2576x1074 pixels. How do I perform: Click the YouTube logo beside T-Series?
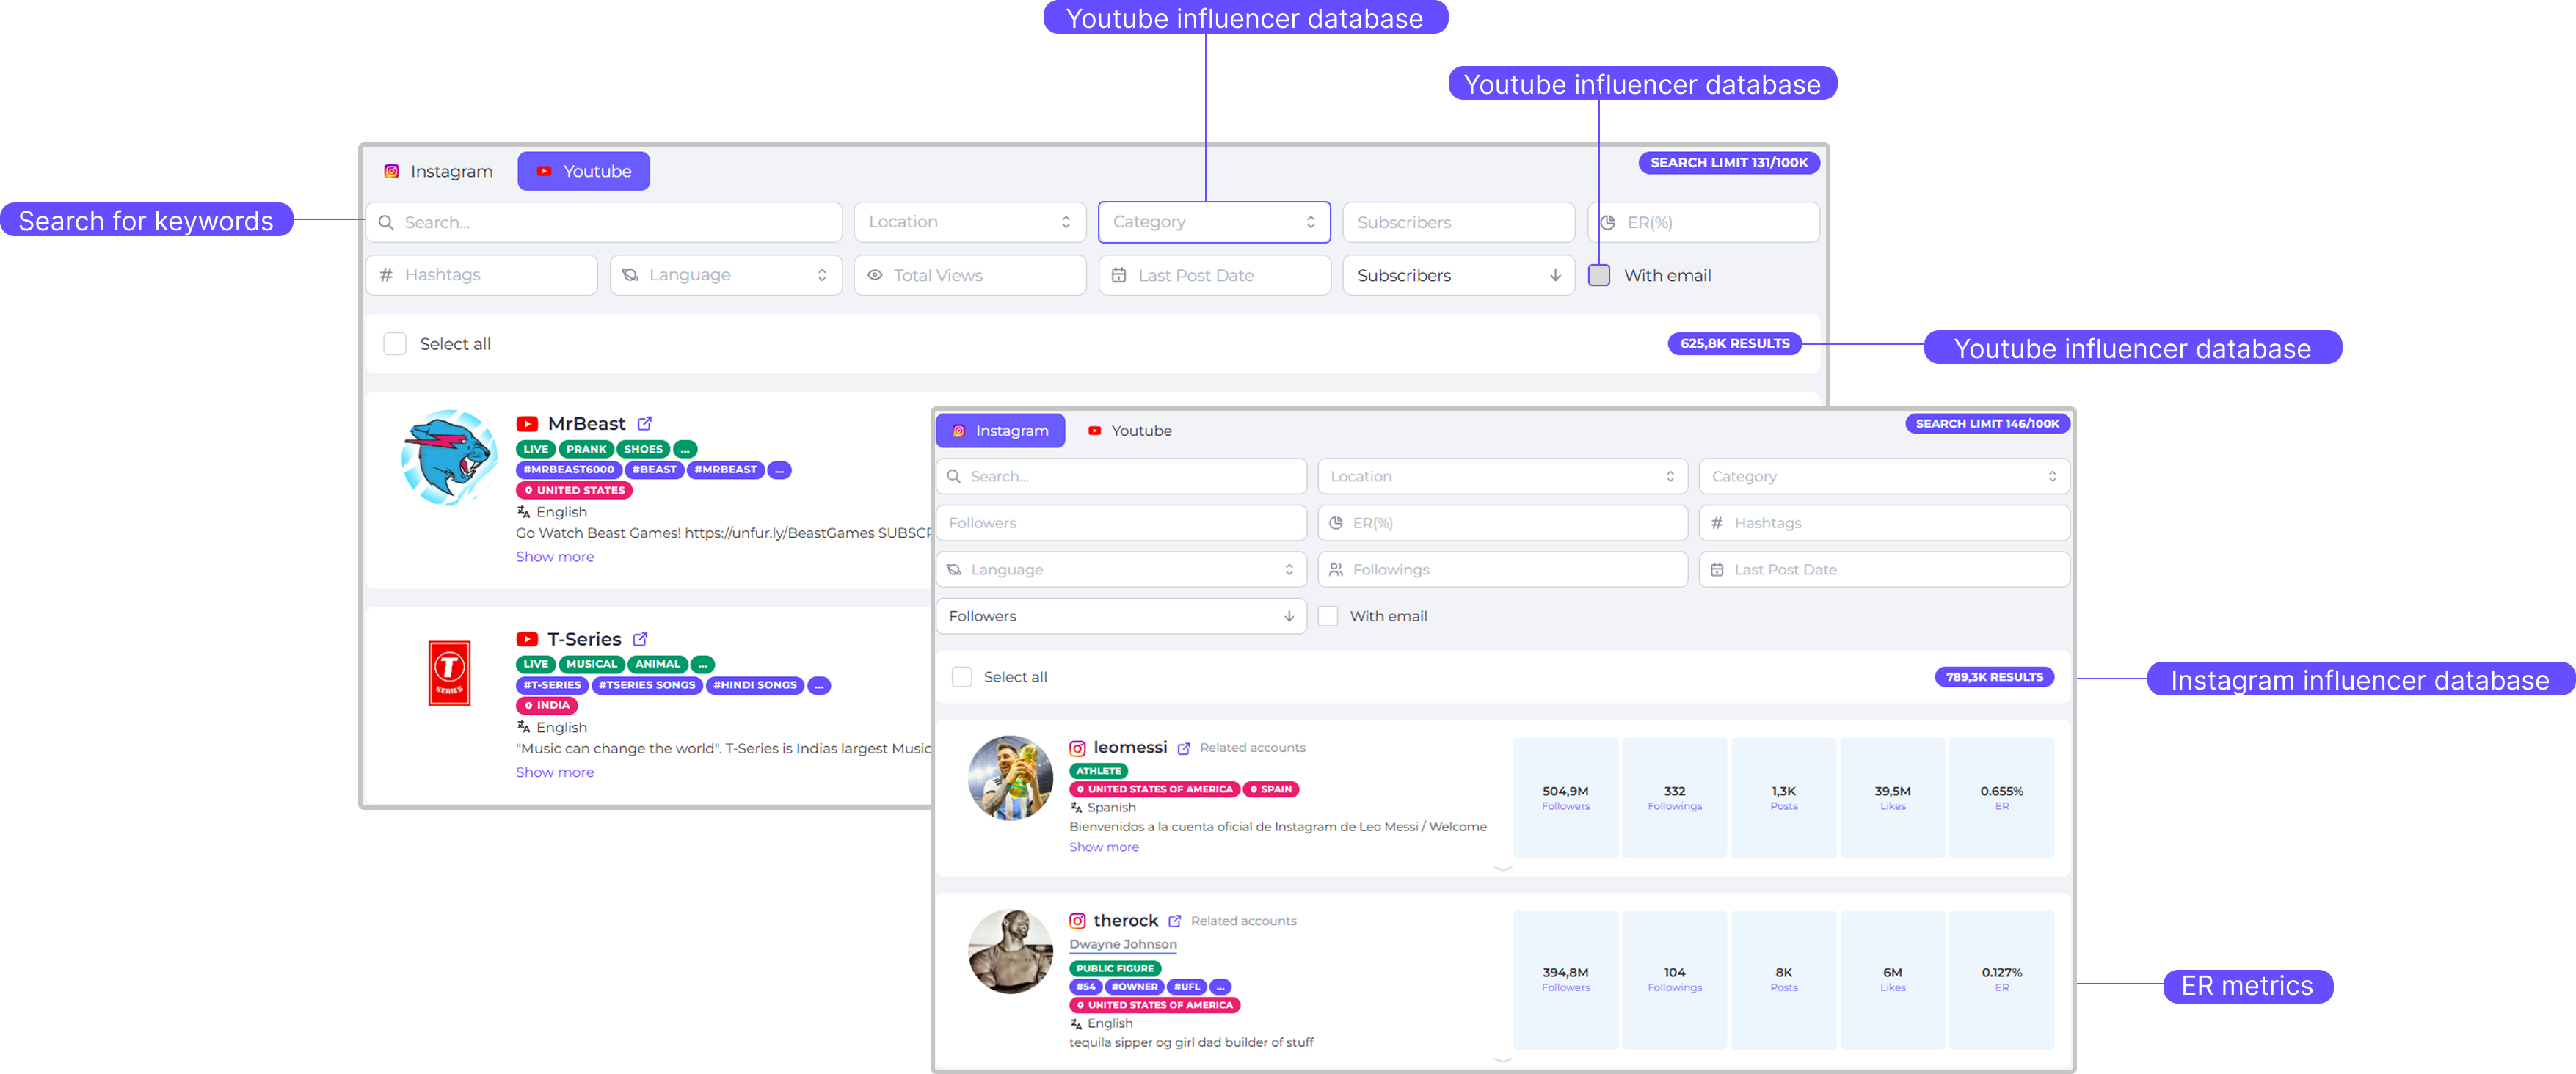point(527,639)
